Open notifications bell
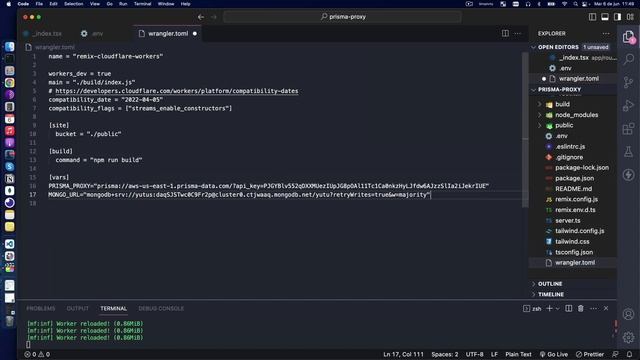Screen dimensions: 640x360 629,354
